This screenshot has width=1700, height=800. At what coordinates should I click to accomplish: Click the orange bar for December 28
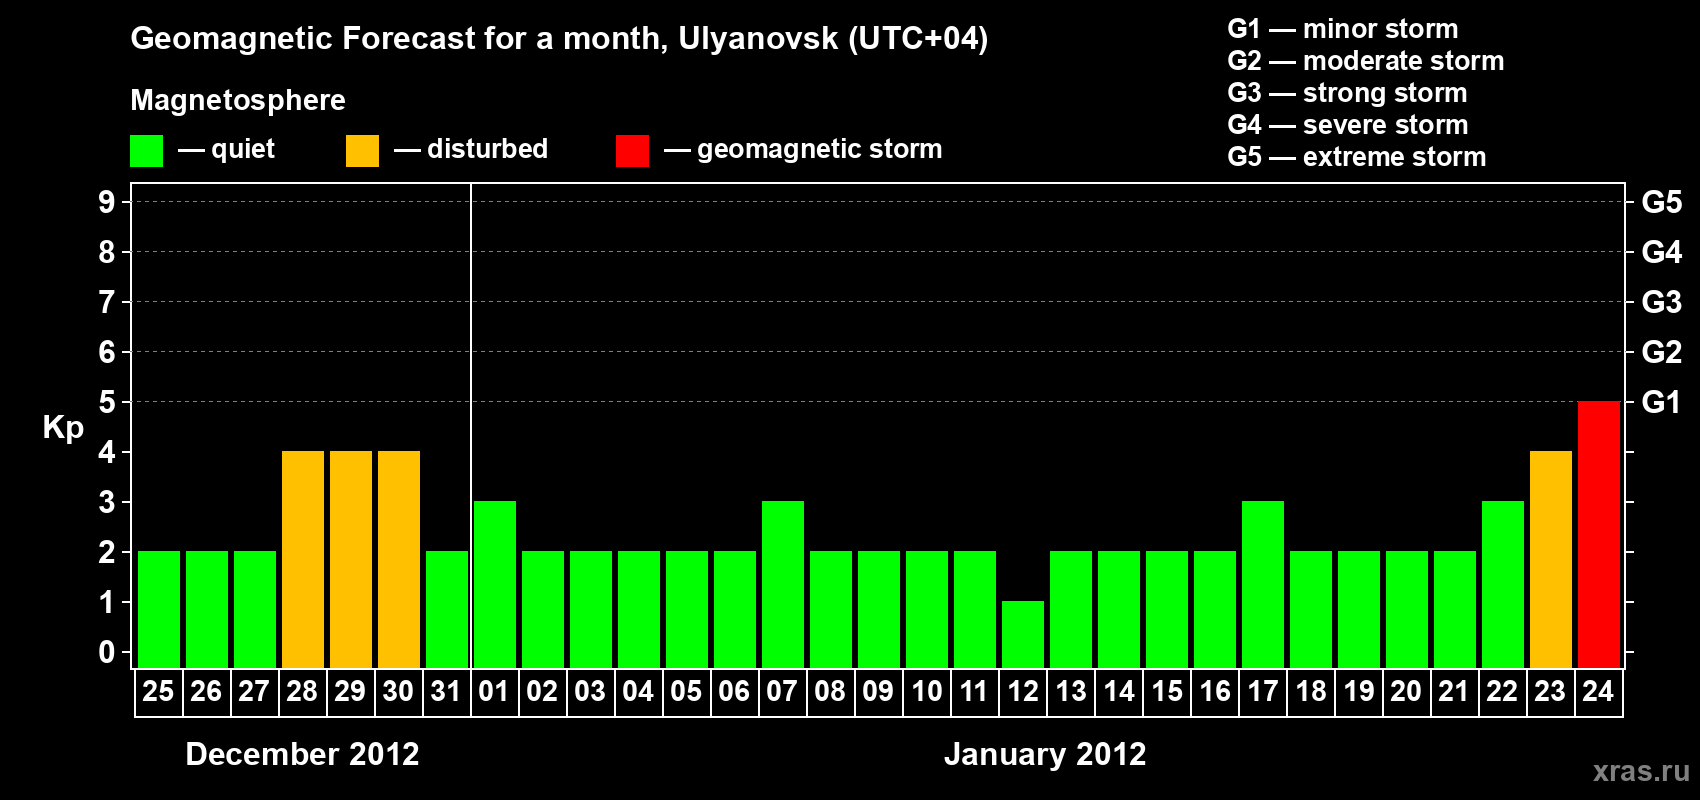coord(302,559)
